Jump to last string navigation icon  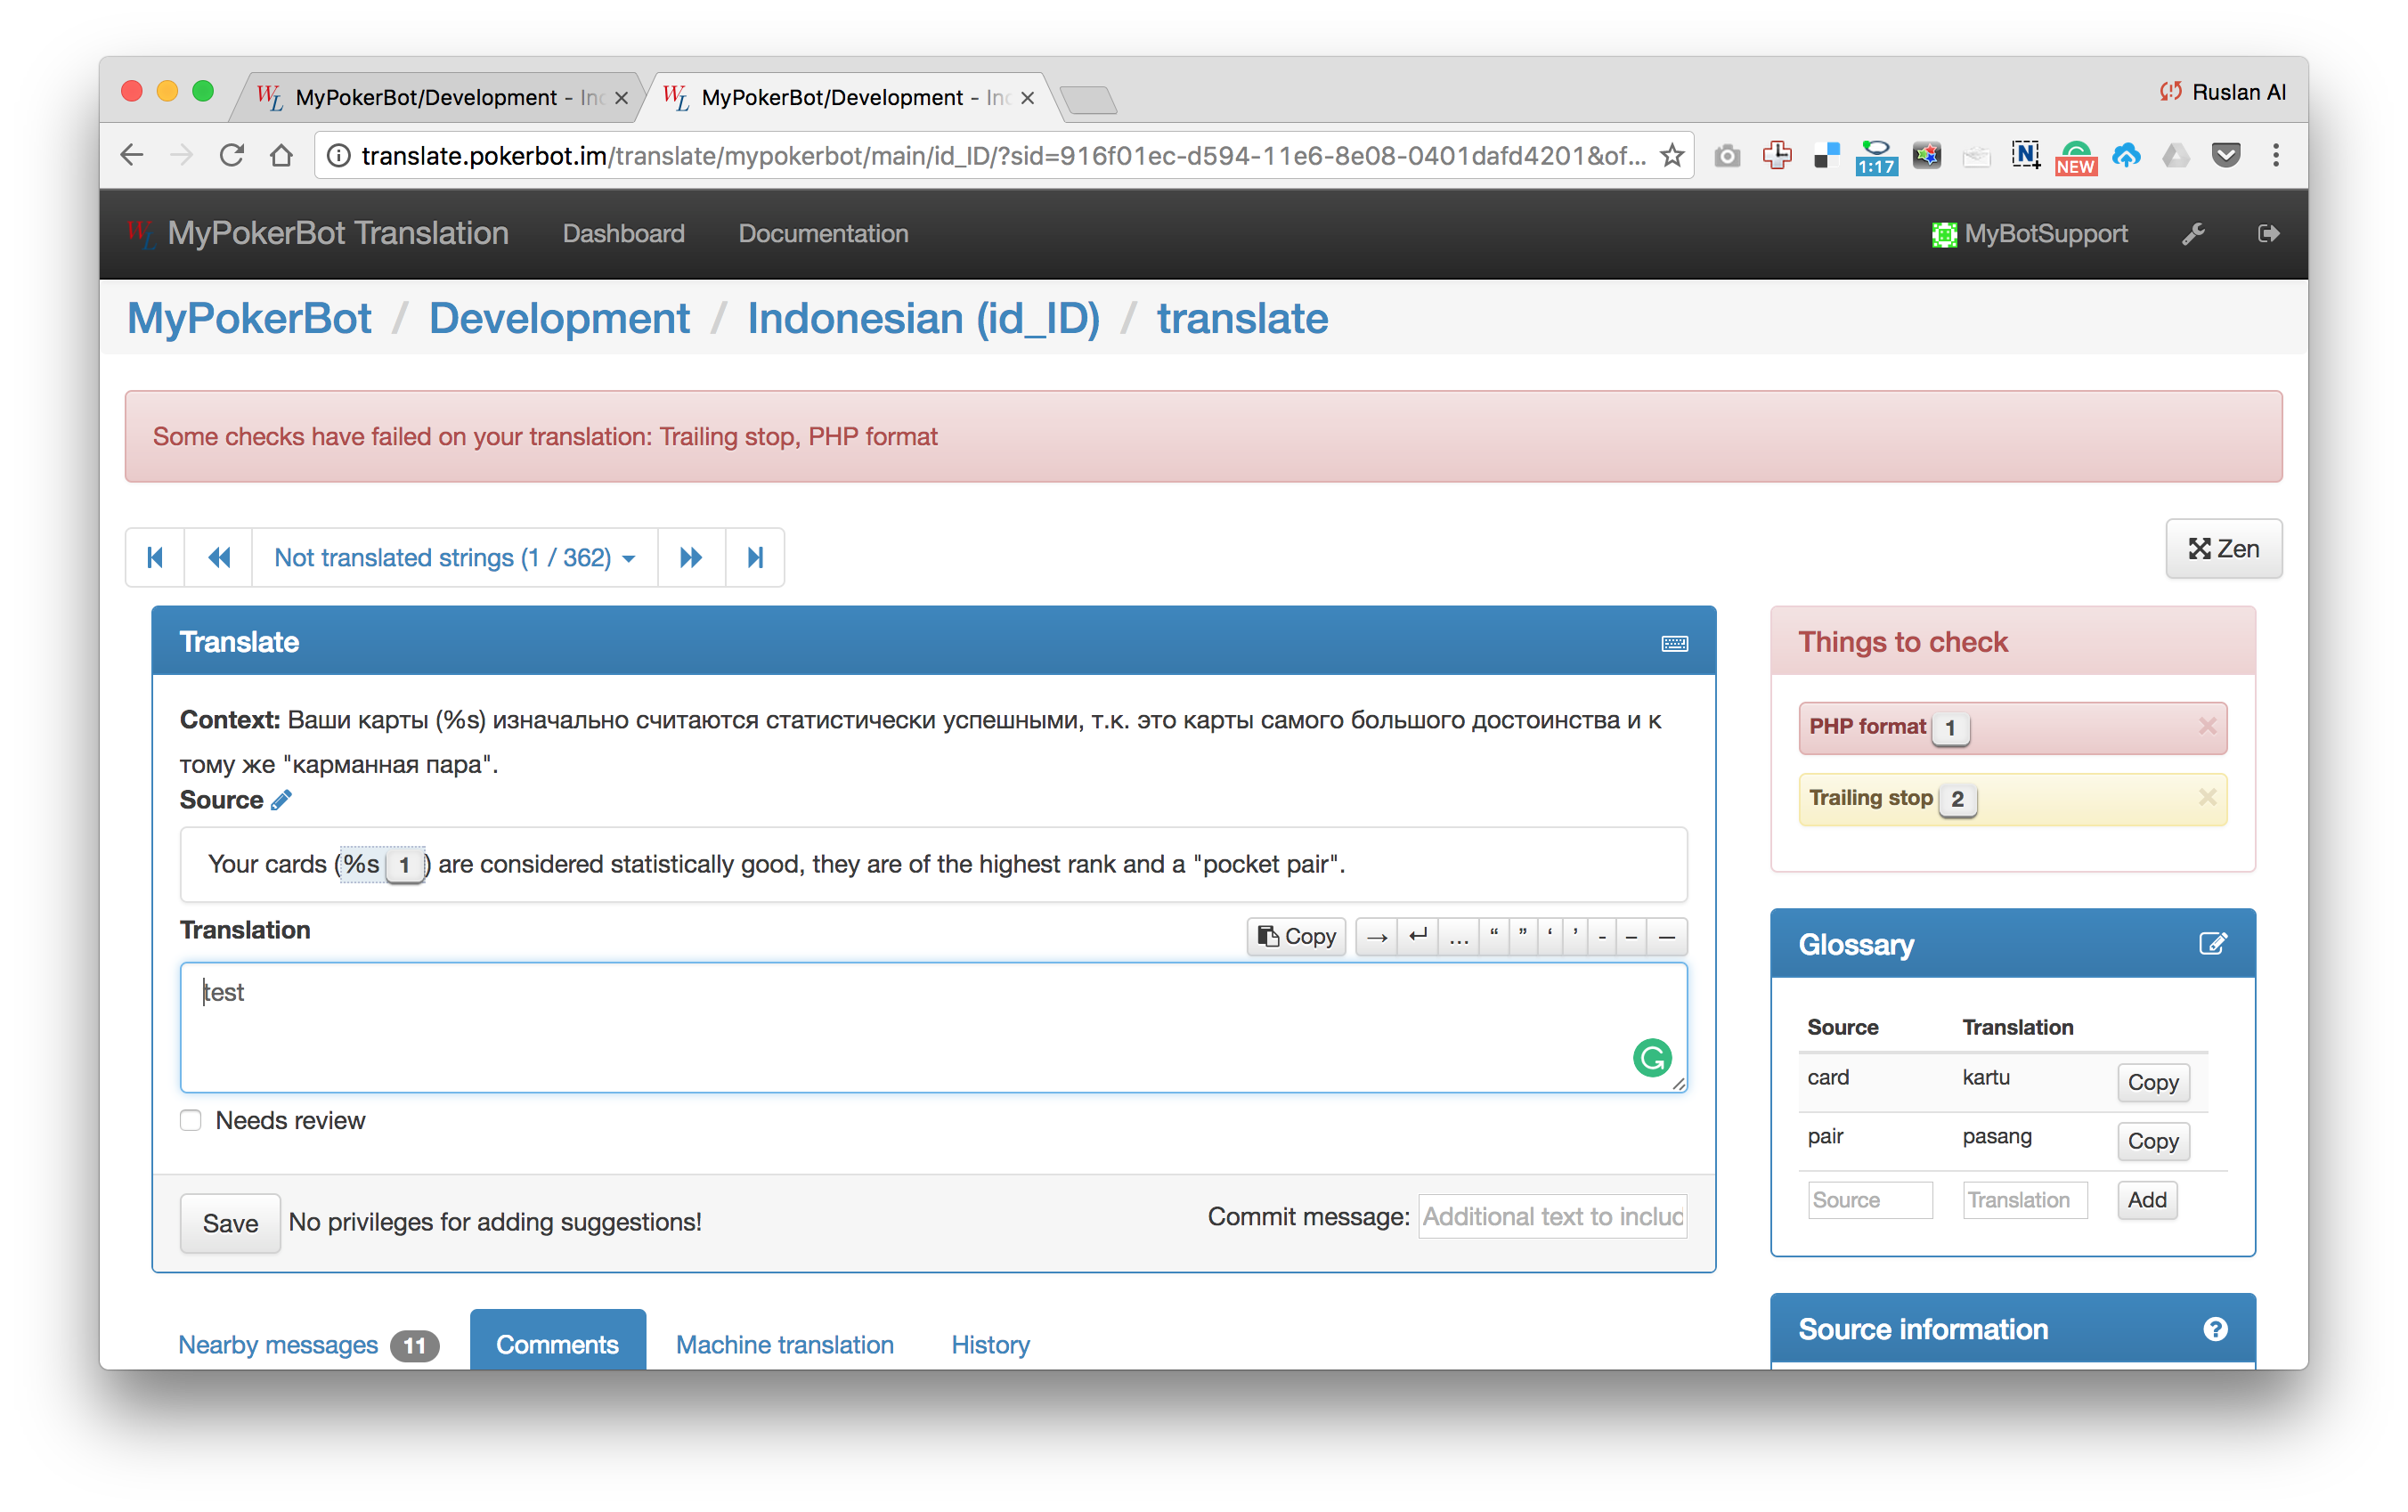tap(755, 557)
